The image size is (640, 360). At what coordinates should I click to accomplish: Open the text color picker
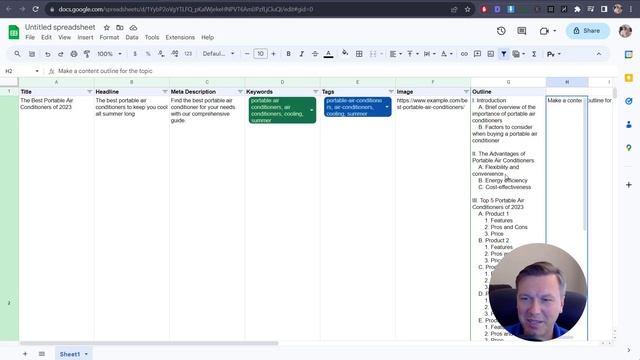click(328, 54)
